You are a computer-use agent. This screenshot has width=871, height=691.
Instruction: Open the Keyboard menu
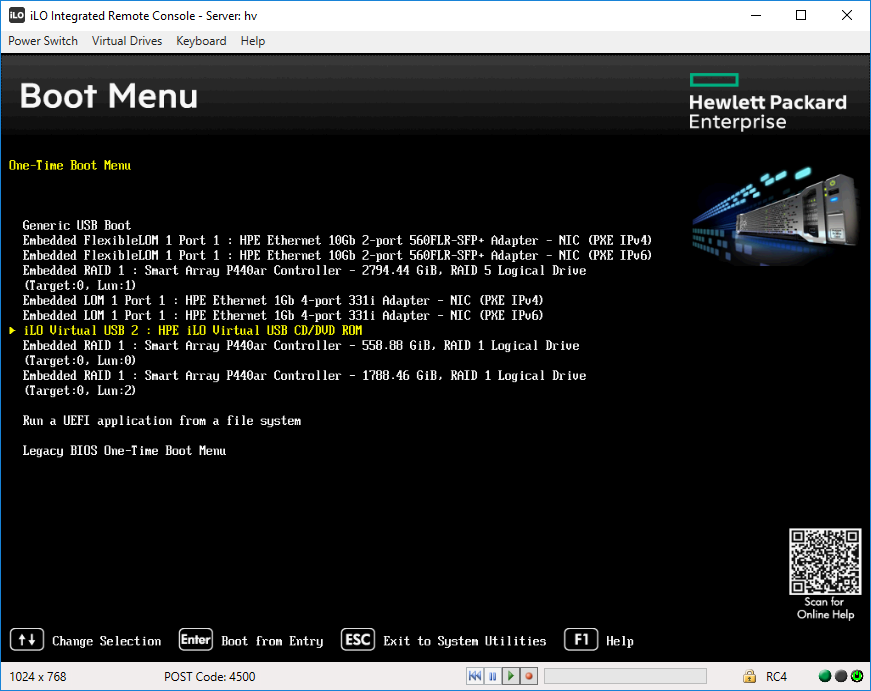(201, 41)
